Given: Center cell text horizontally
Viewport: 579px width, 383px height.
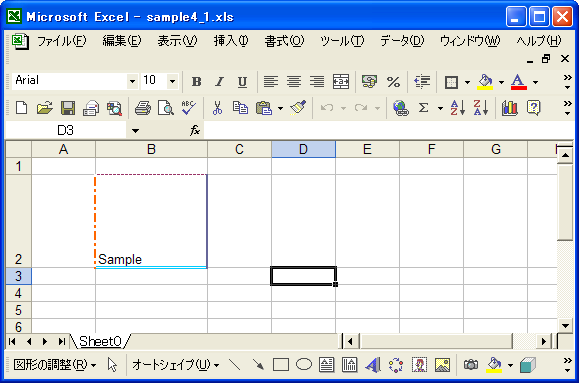Looking at the screenshot, I should pos(294,82).
